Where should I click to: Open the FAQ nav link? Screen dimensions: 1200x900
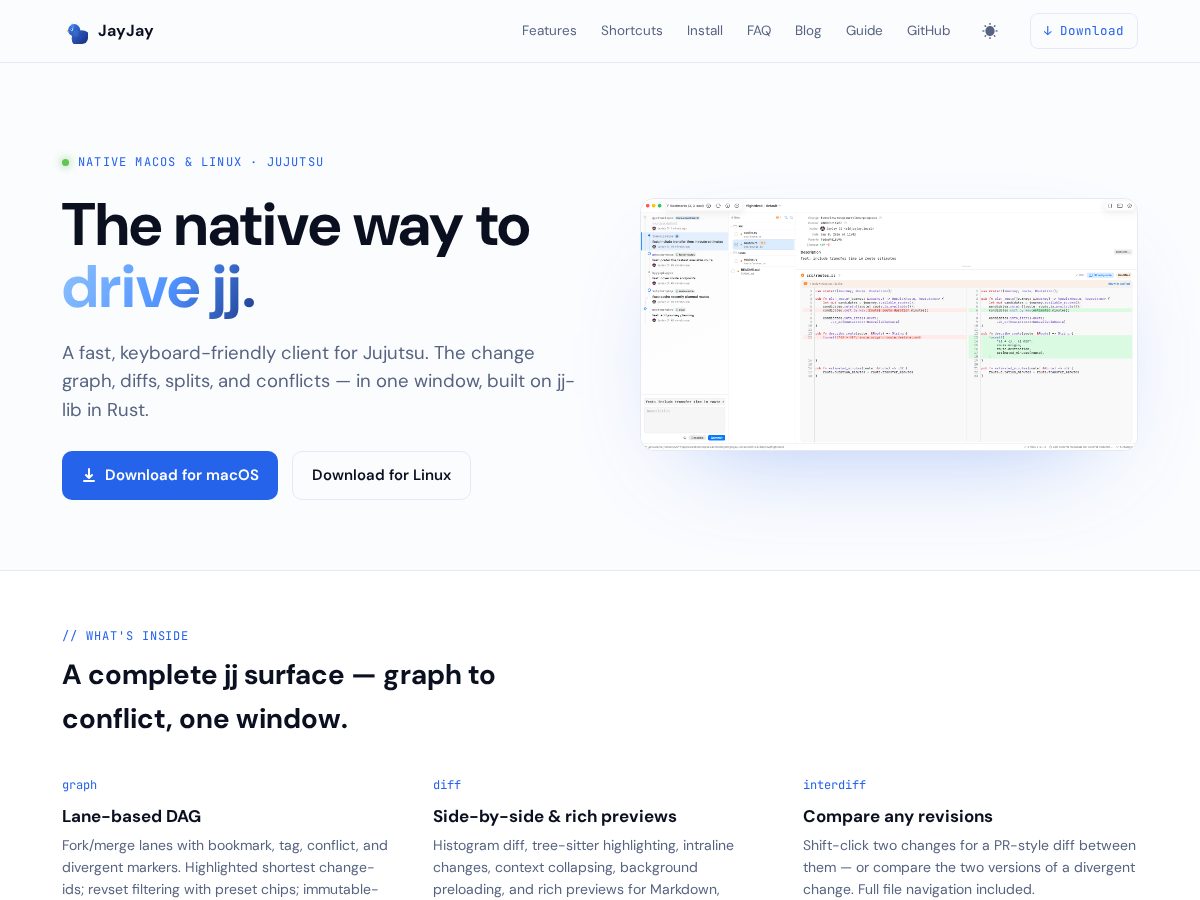[x=759, y=31]
